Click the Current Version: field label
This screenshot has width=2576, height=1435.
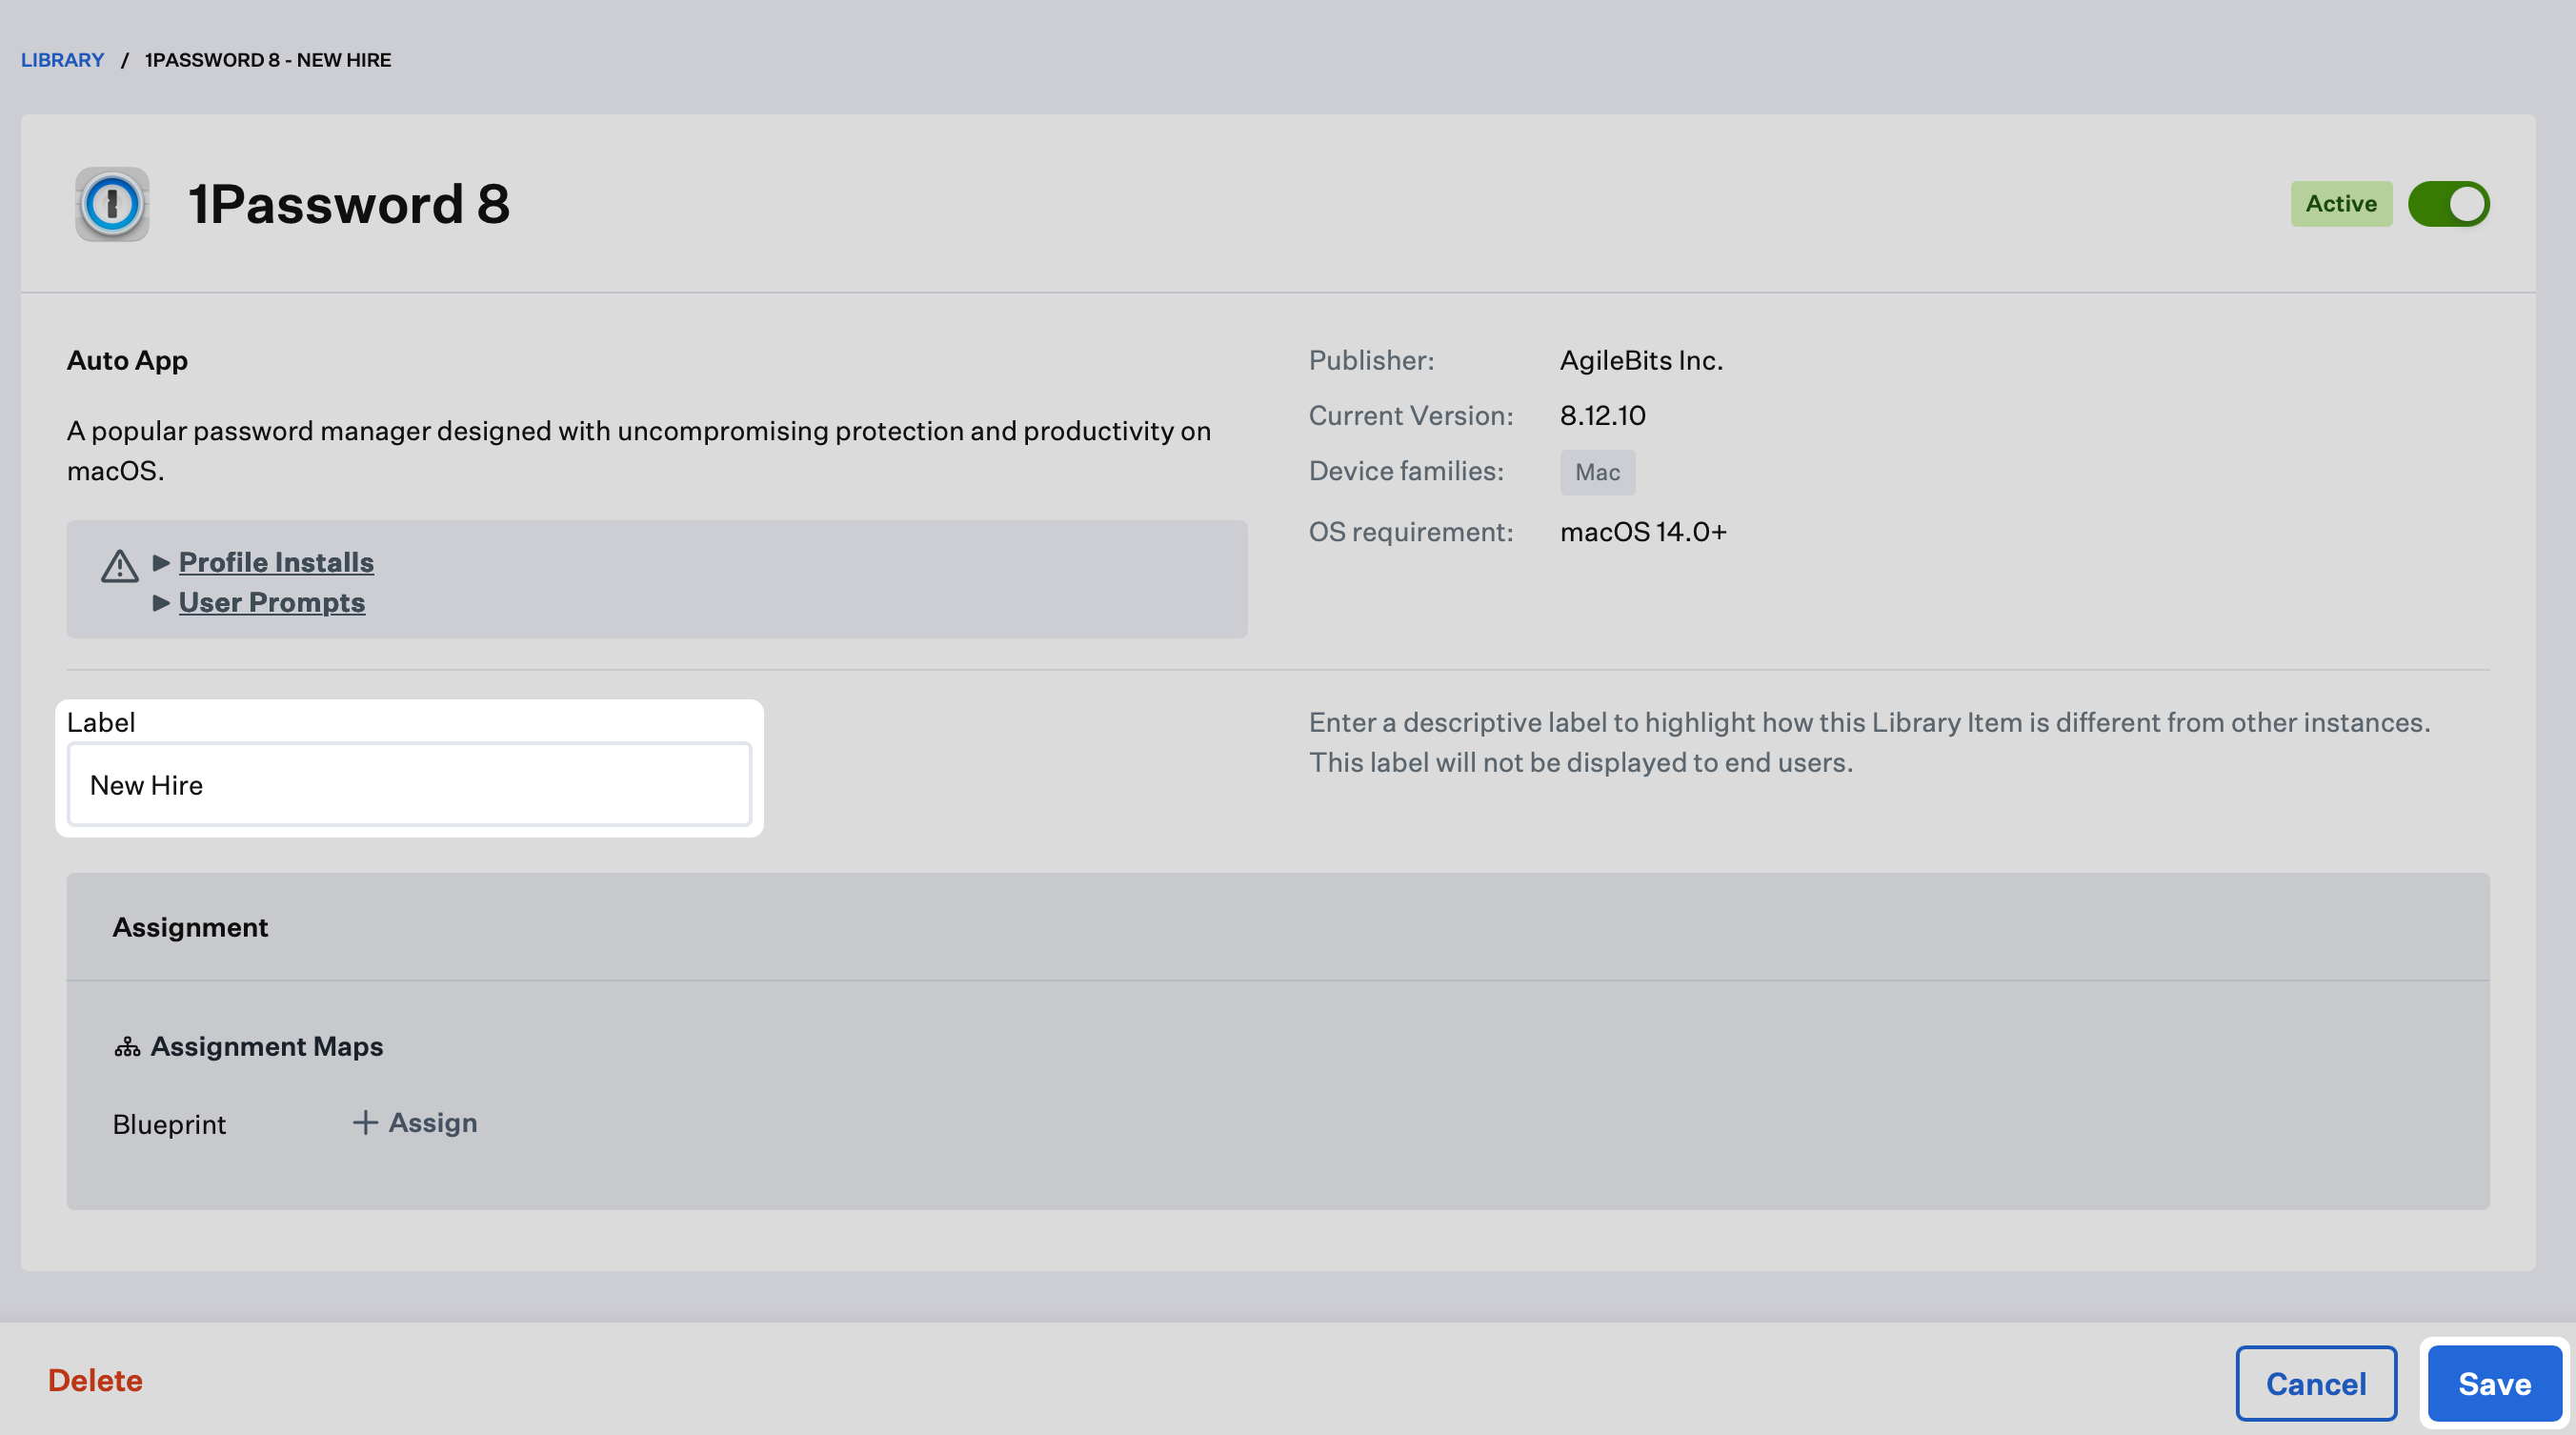click(x=1411, y=416)
